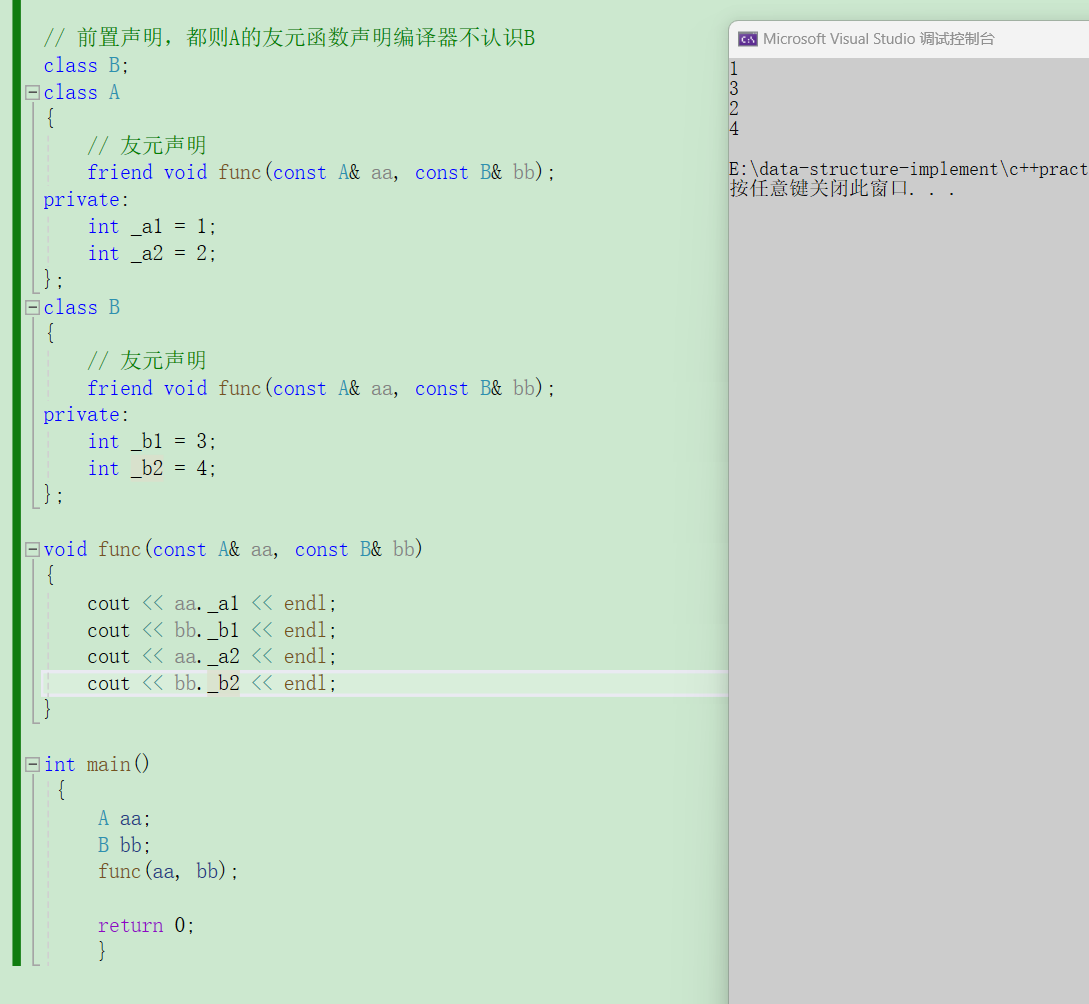This screenshot has width=1089, height=1004.
Task: Click the 'private:' label in class A
Action: 86,200
